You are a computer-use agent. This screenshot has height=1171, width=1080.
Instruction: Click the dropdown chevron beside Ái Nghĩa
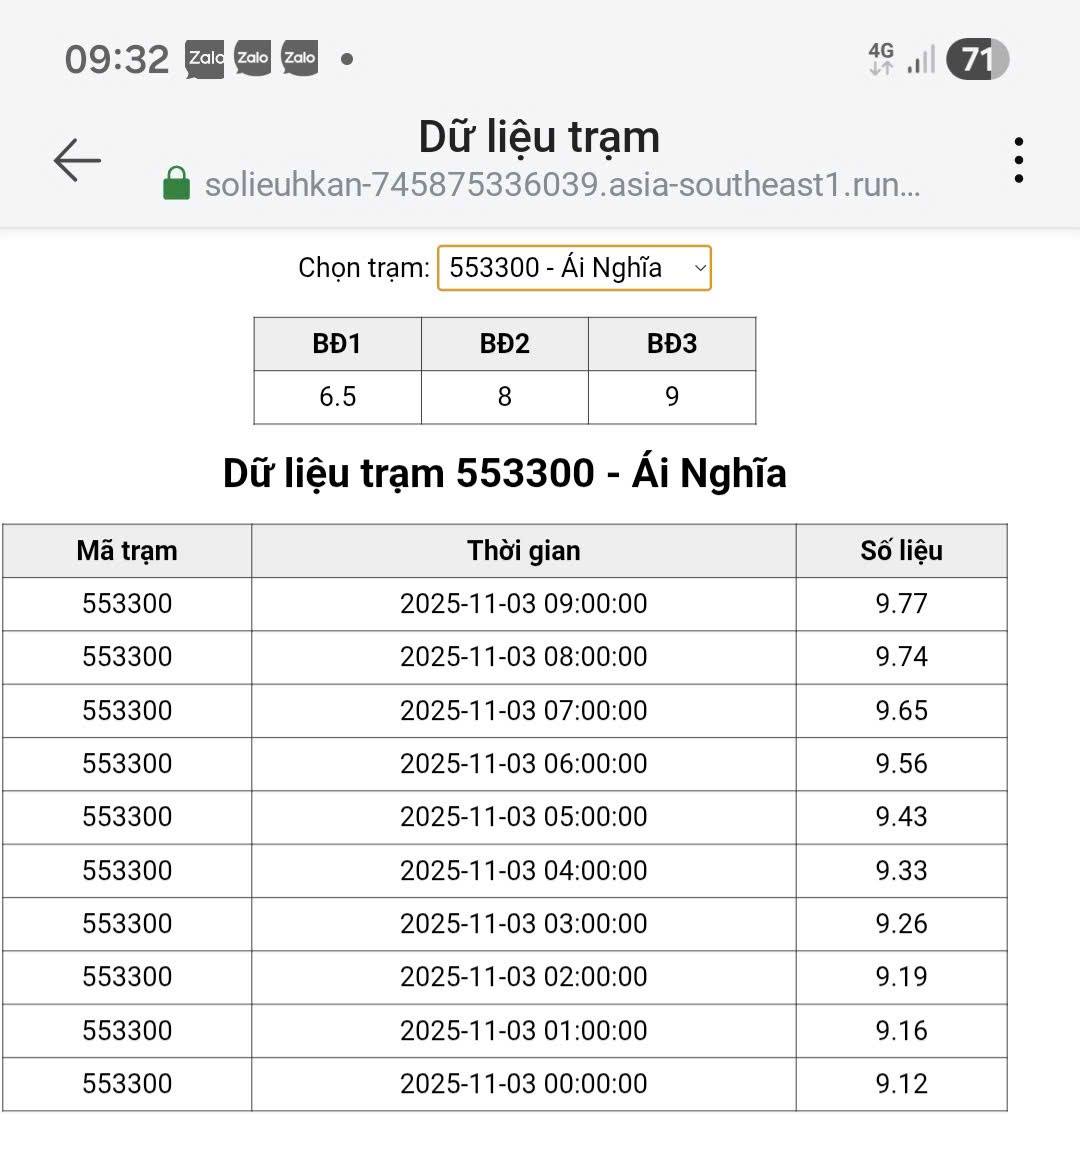(x=700, y=268)
